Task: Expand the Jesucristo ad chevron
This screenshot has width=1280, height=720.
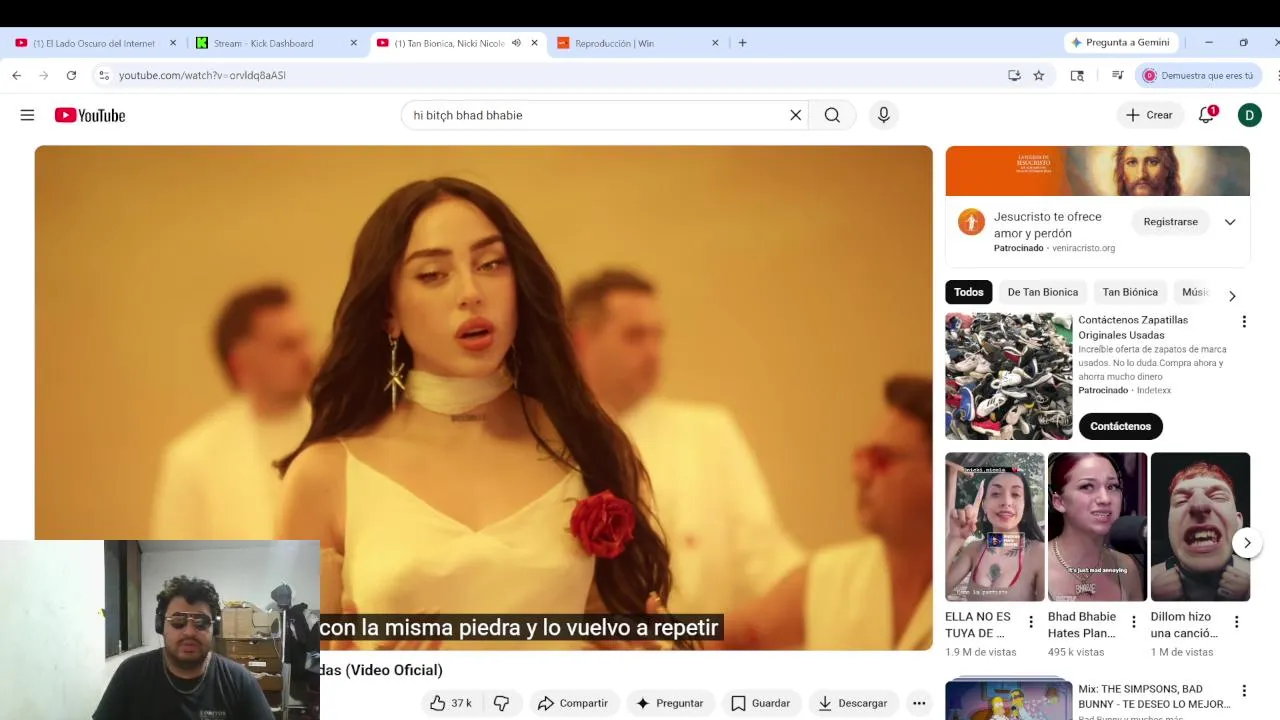Action: pos(1230,222)
